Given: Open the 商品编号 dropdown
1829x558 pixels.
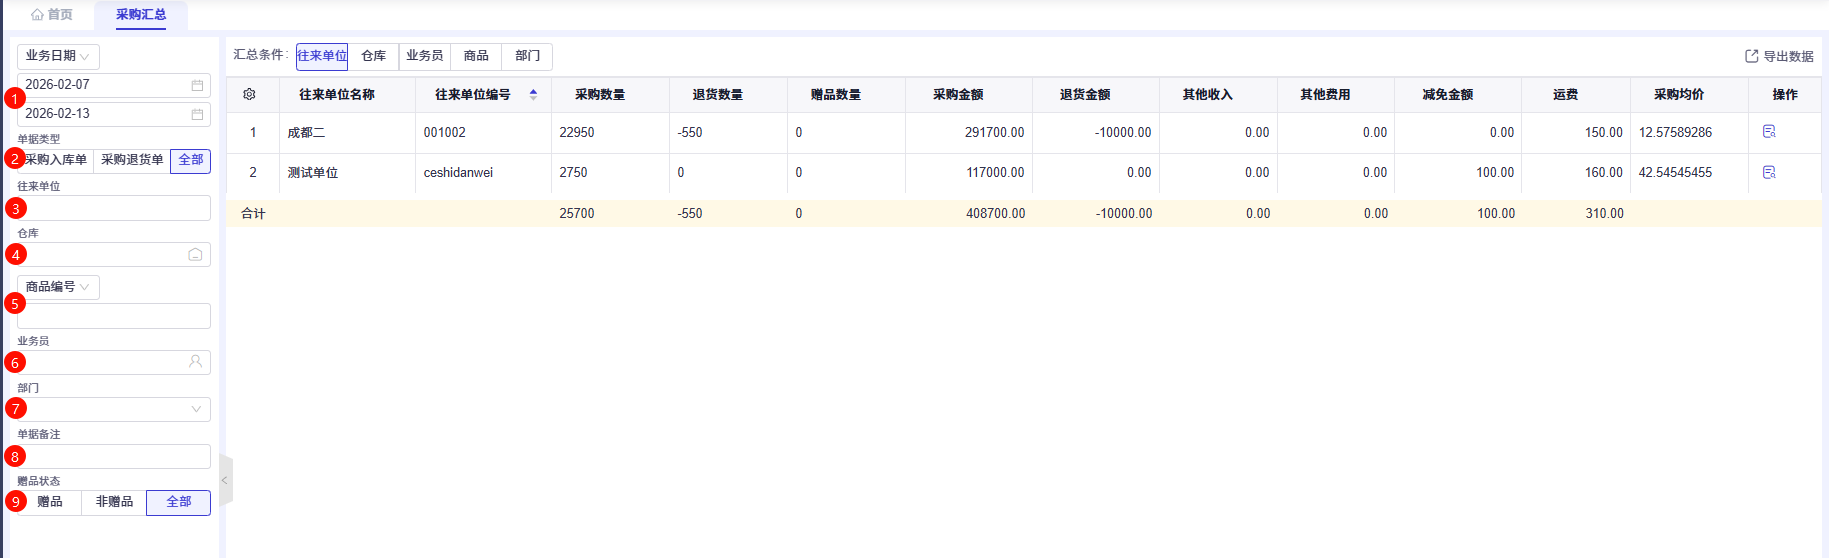Looking at the screenshot, I should [58, 287].
